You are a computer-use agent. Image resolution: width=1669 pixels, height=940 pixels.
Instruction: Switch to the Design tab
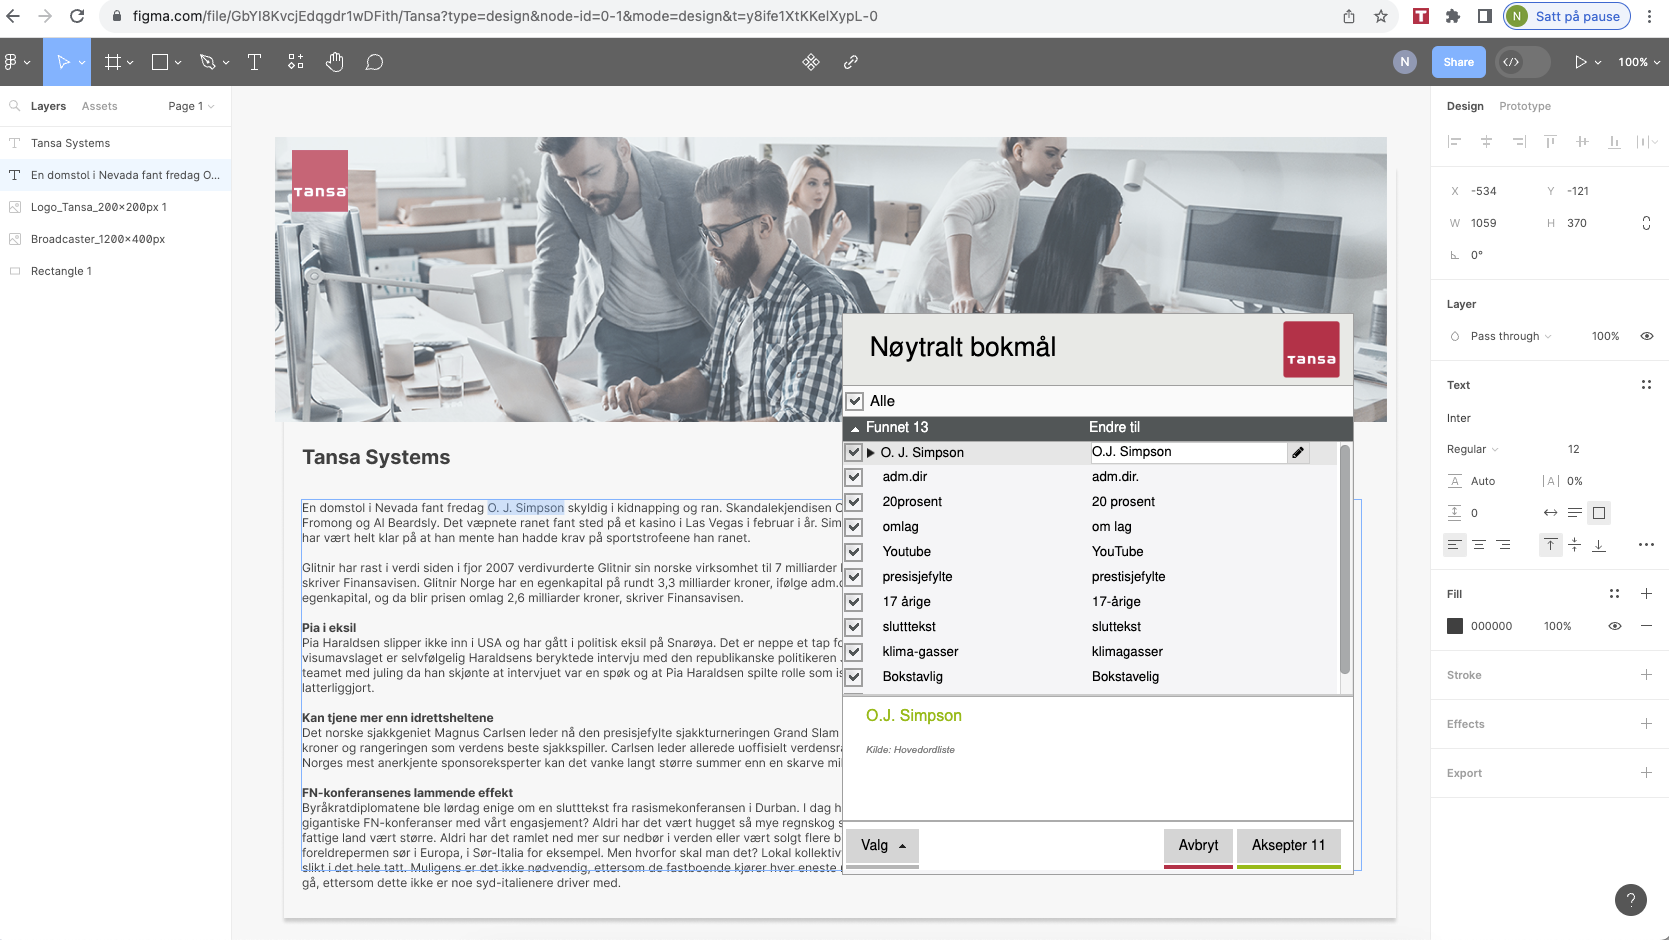(1465, 106)
